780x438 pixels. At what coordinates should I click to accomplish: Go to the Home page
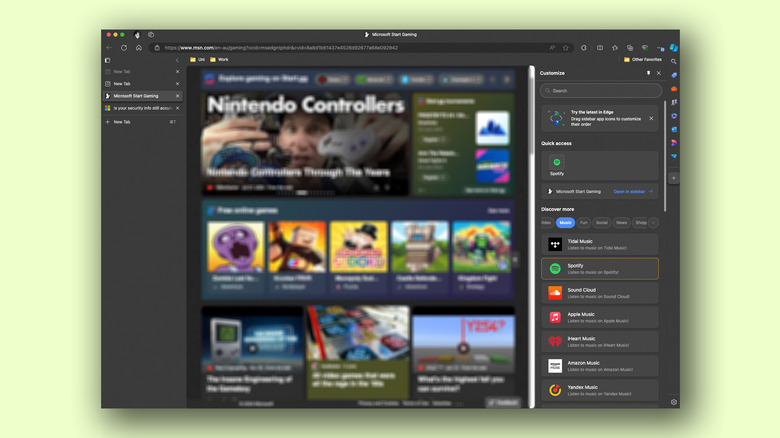point(139,48)
